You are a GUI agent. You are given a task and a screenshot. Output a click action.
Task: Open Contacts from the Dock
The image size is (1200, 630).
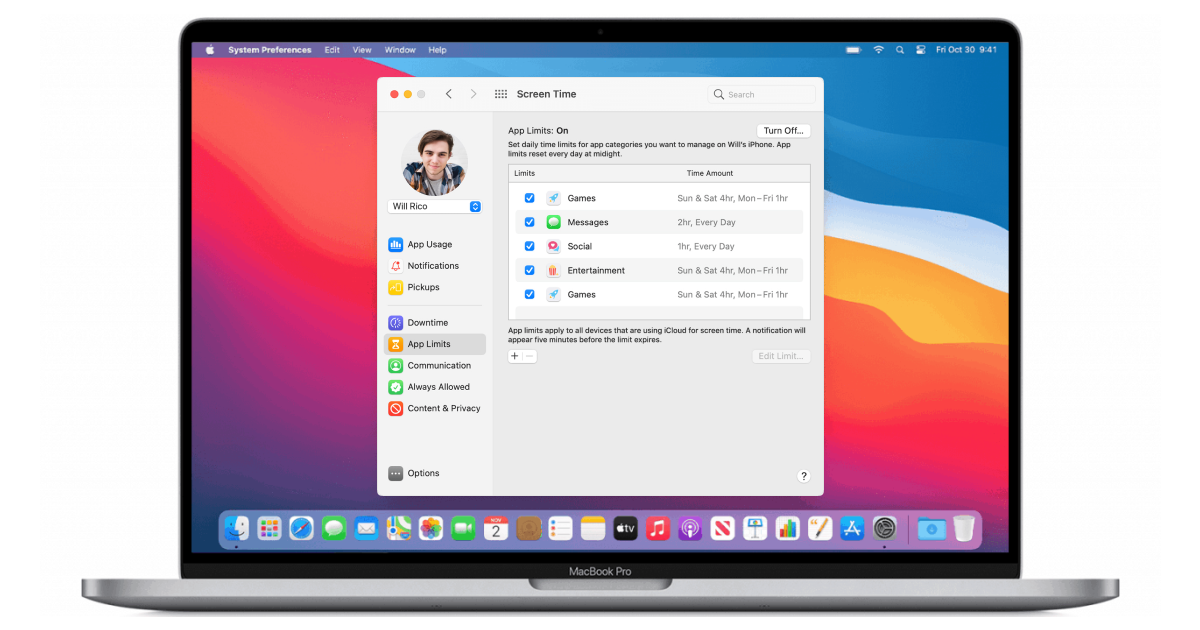click(528, 528)
